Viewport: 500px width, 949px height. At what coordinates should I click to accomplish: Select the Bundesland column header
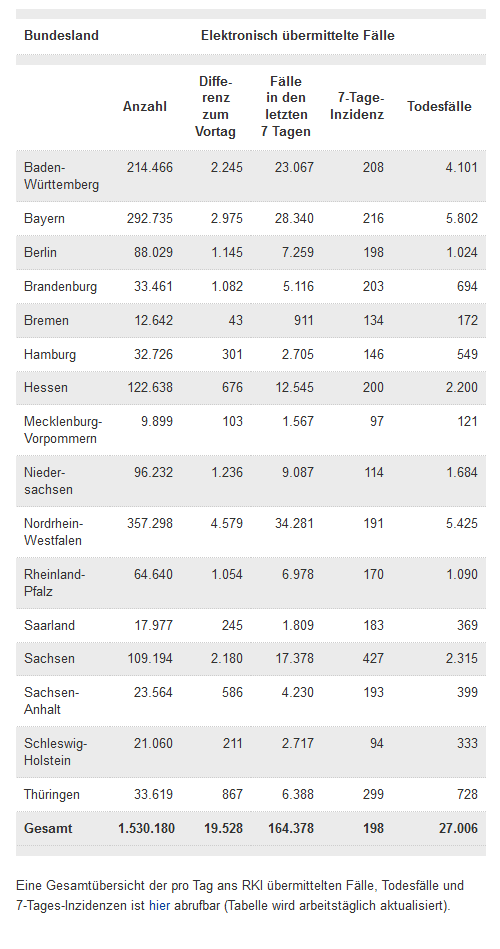(x=61, y=36)
